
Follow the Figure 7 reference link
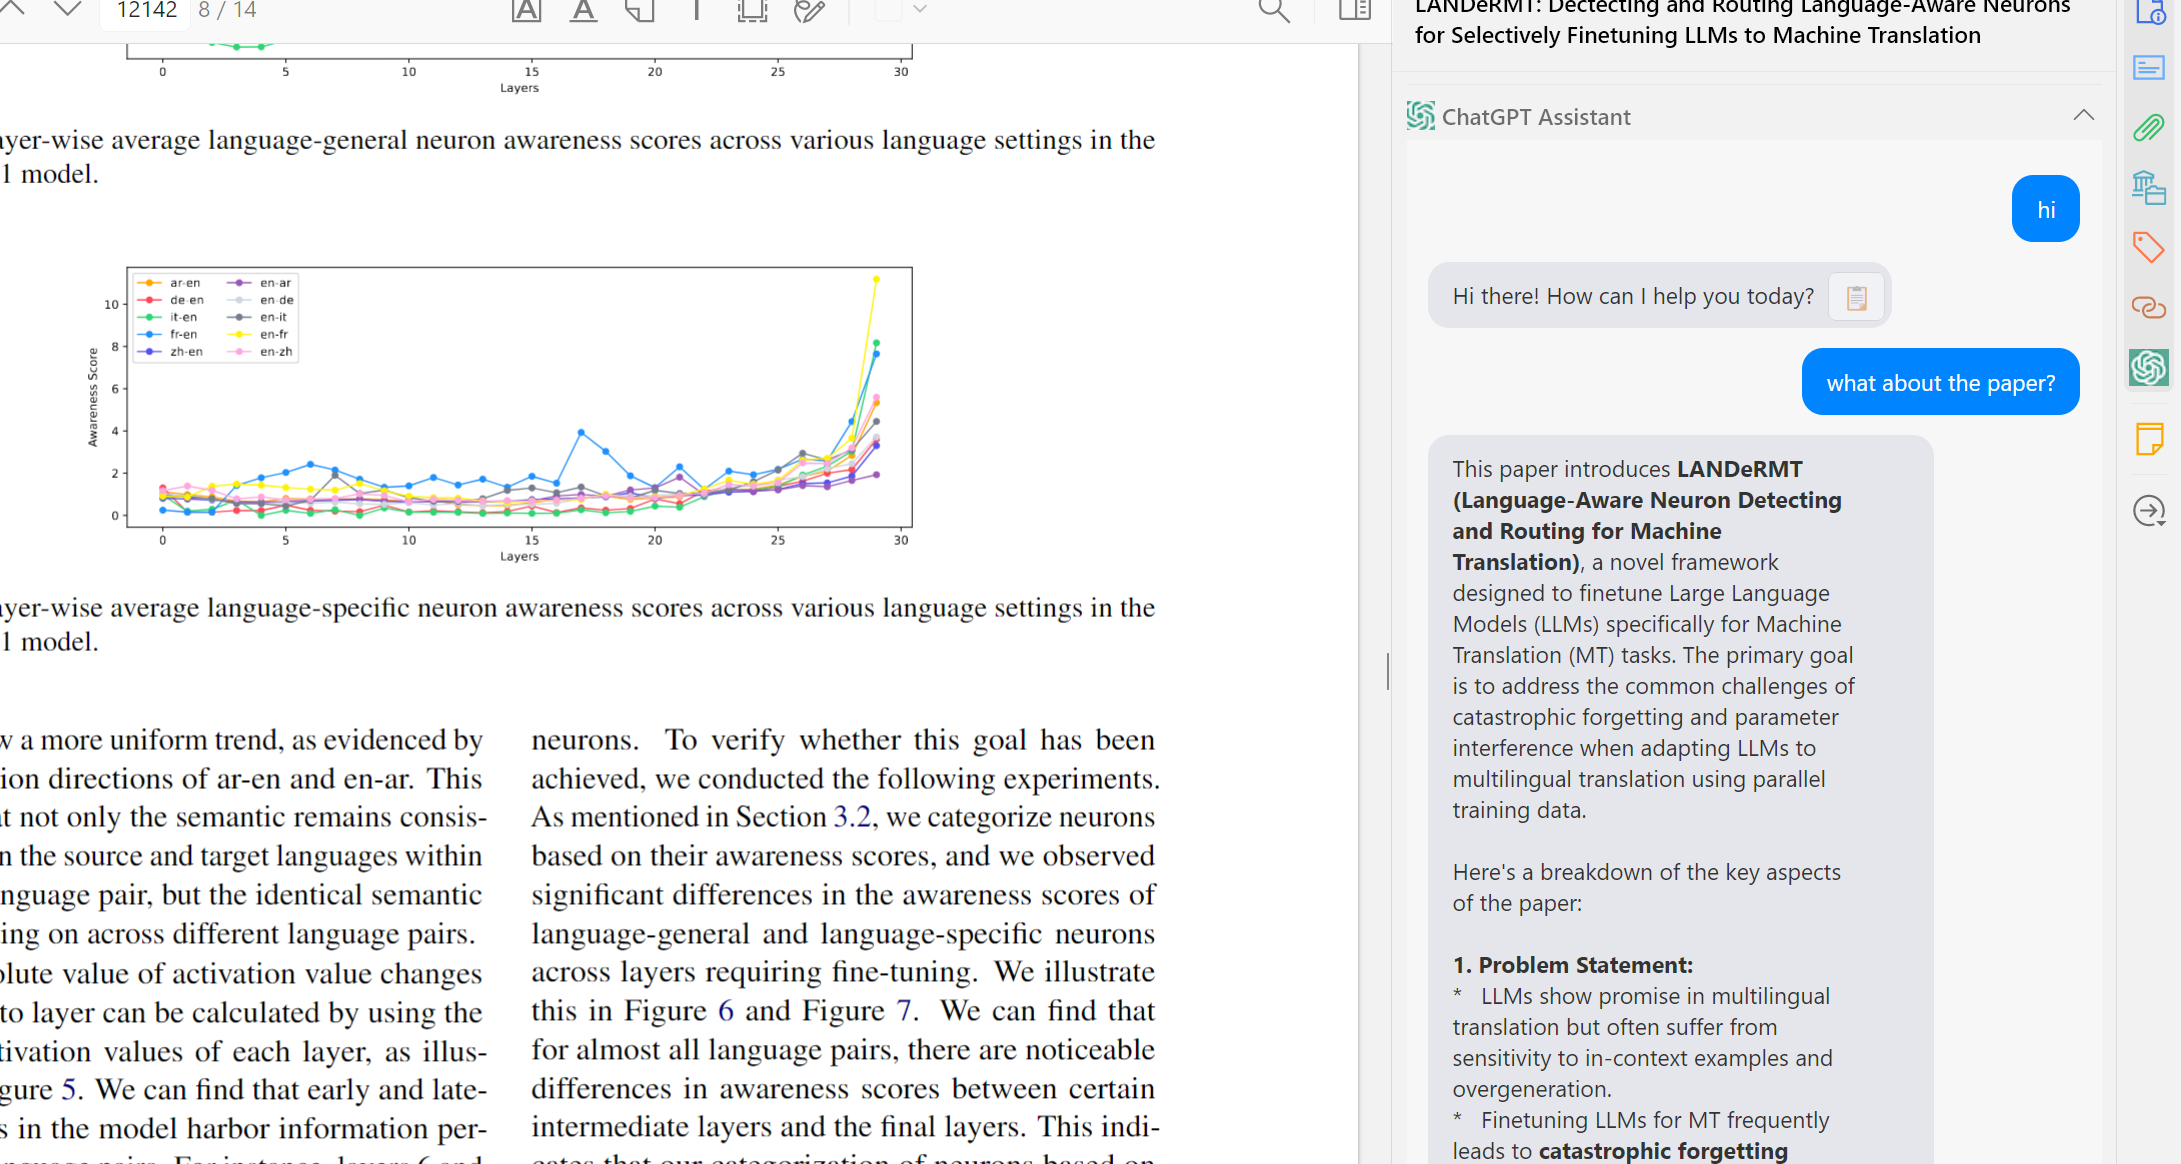click(x=904, y=1011)
